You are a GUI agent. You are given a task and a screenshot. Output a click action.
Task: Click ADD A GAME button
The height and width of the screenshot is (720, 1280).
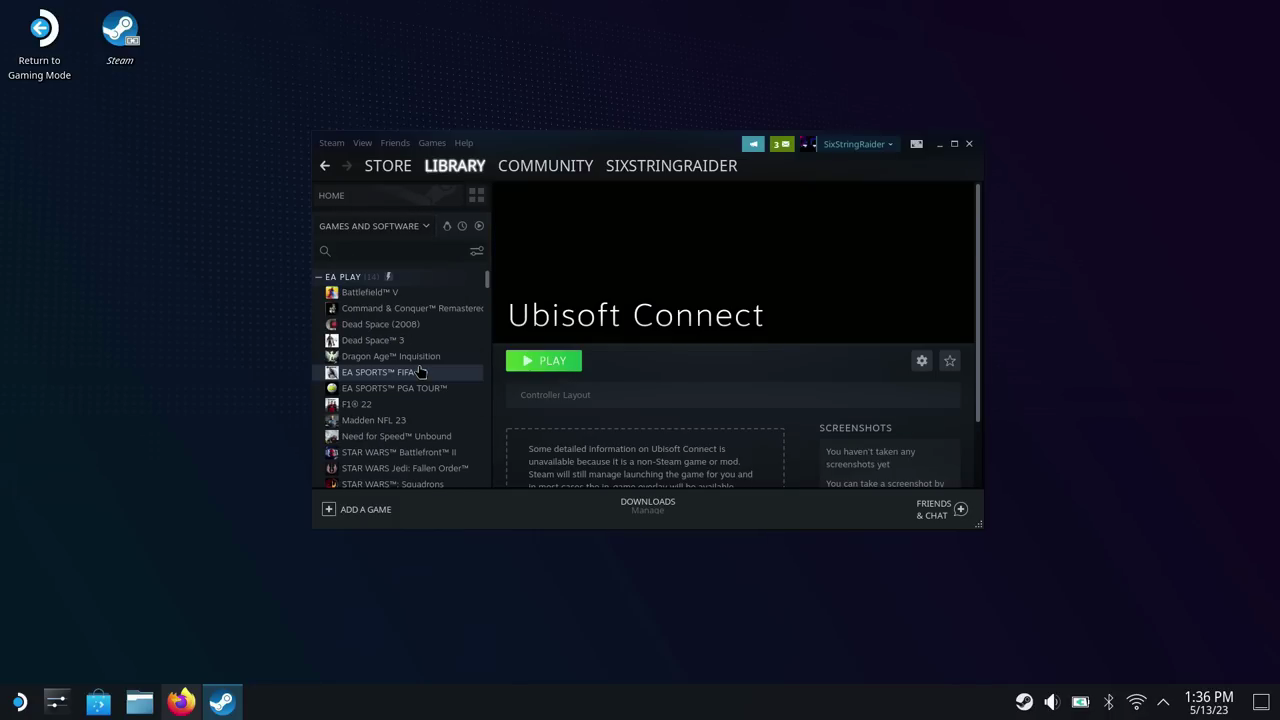[357, 509]
